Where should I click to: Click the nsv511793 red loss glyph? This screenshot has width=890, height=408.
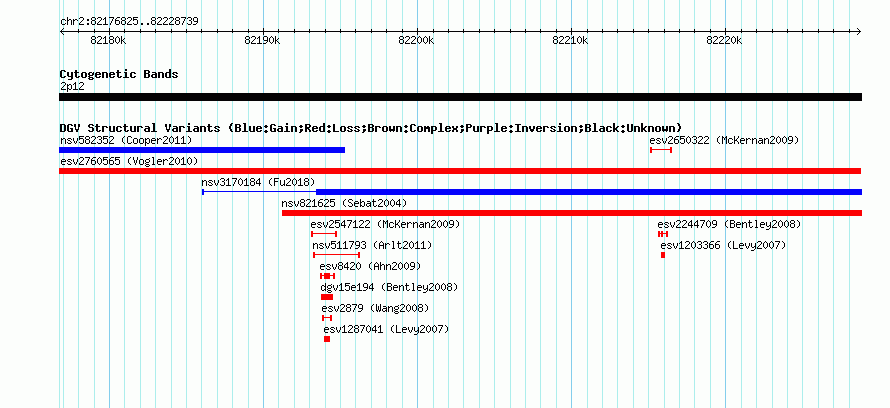pyautogui.click(x=336, y=255)
